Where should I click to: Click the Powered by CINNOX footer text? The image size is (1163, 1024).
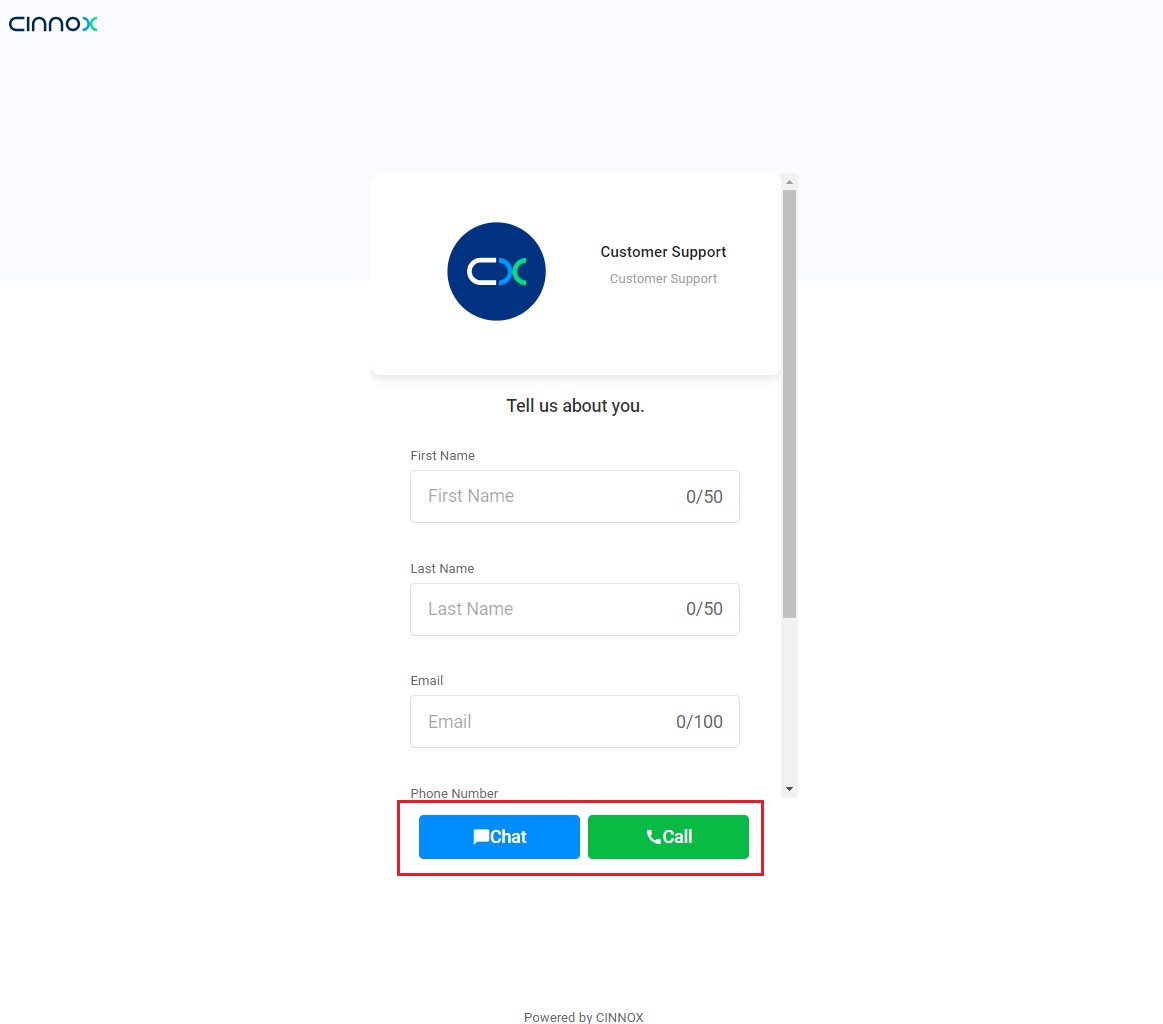click(x=584, y=1017)
